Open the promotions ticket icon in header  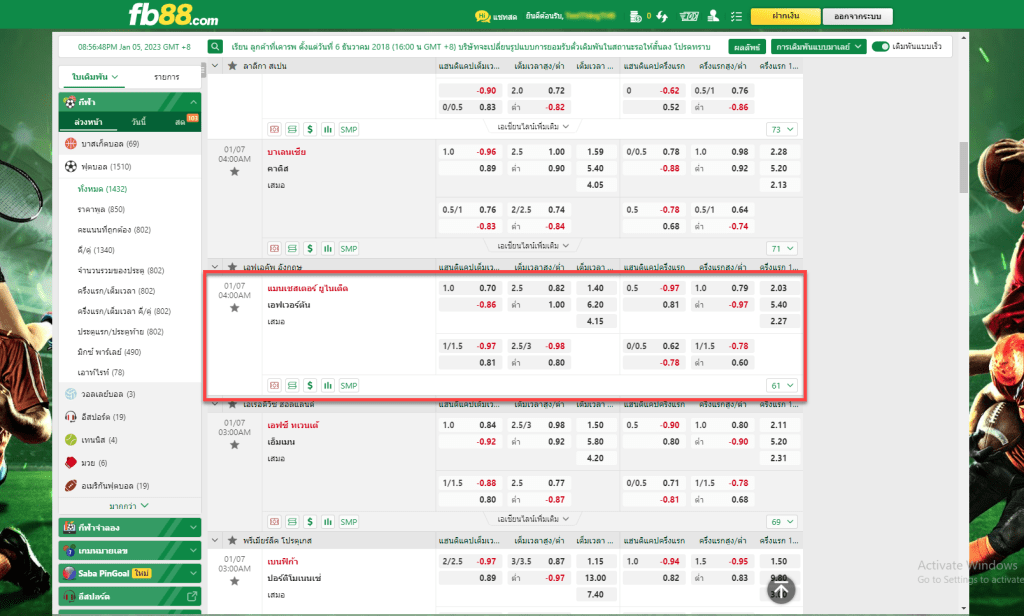click(689, 16)
